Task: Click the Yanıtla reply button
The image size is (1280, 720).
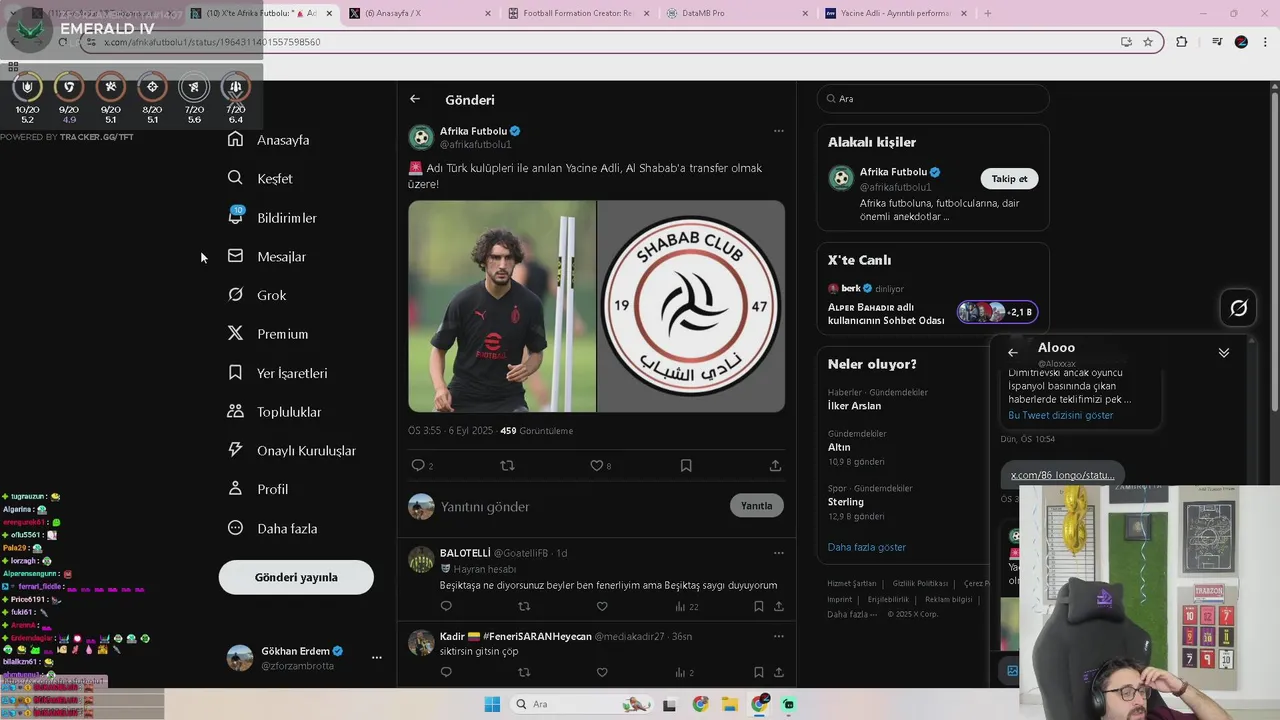Action: point(756,506)
